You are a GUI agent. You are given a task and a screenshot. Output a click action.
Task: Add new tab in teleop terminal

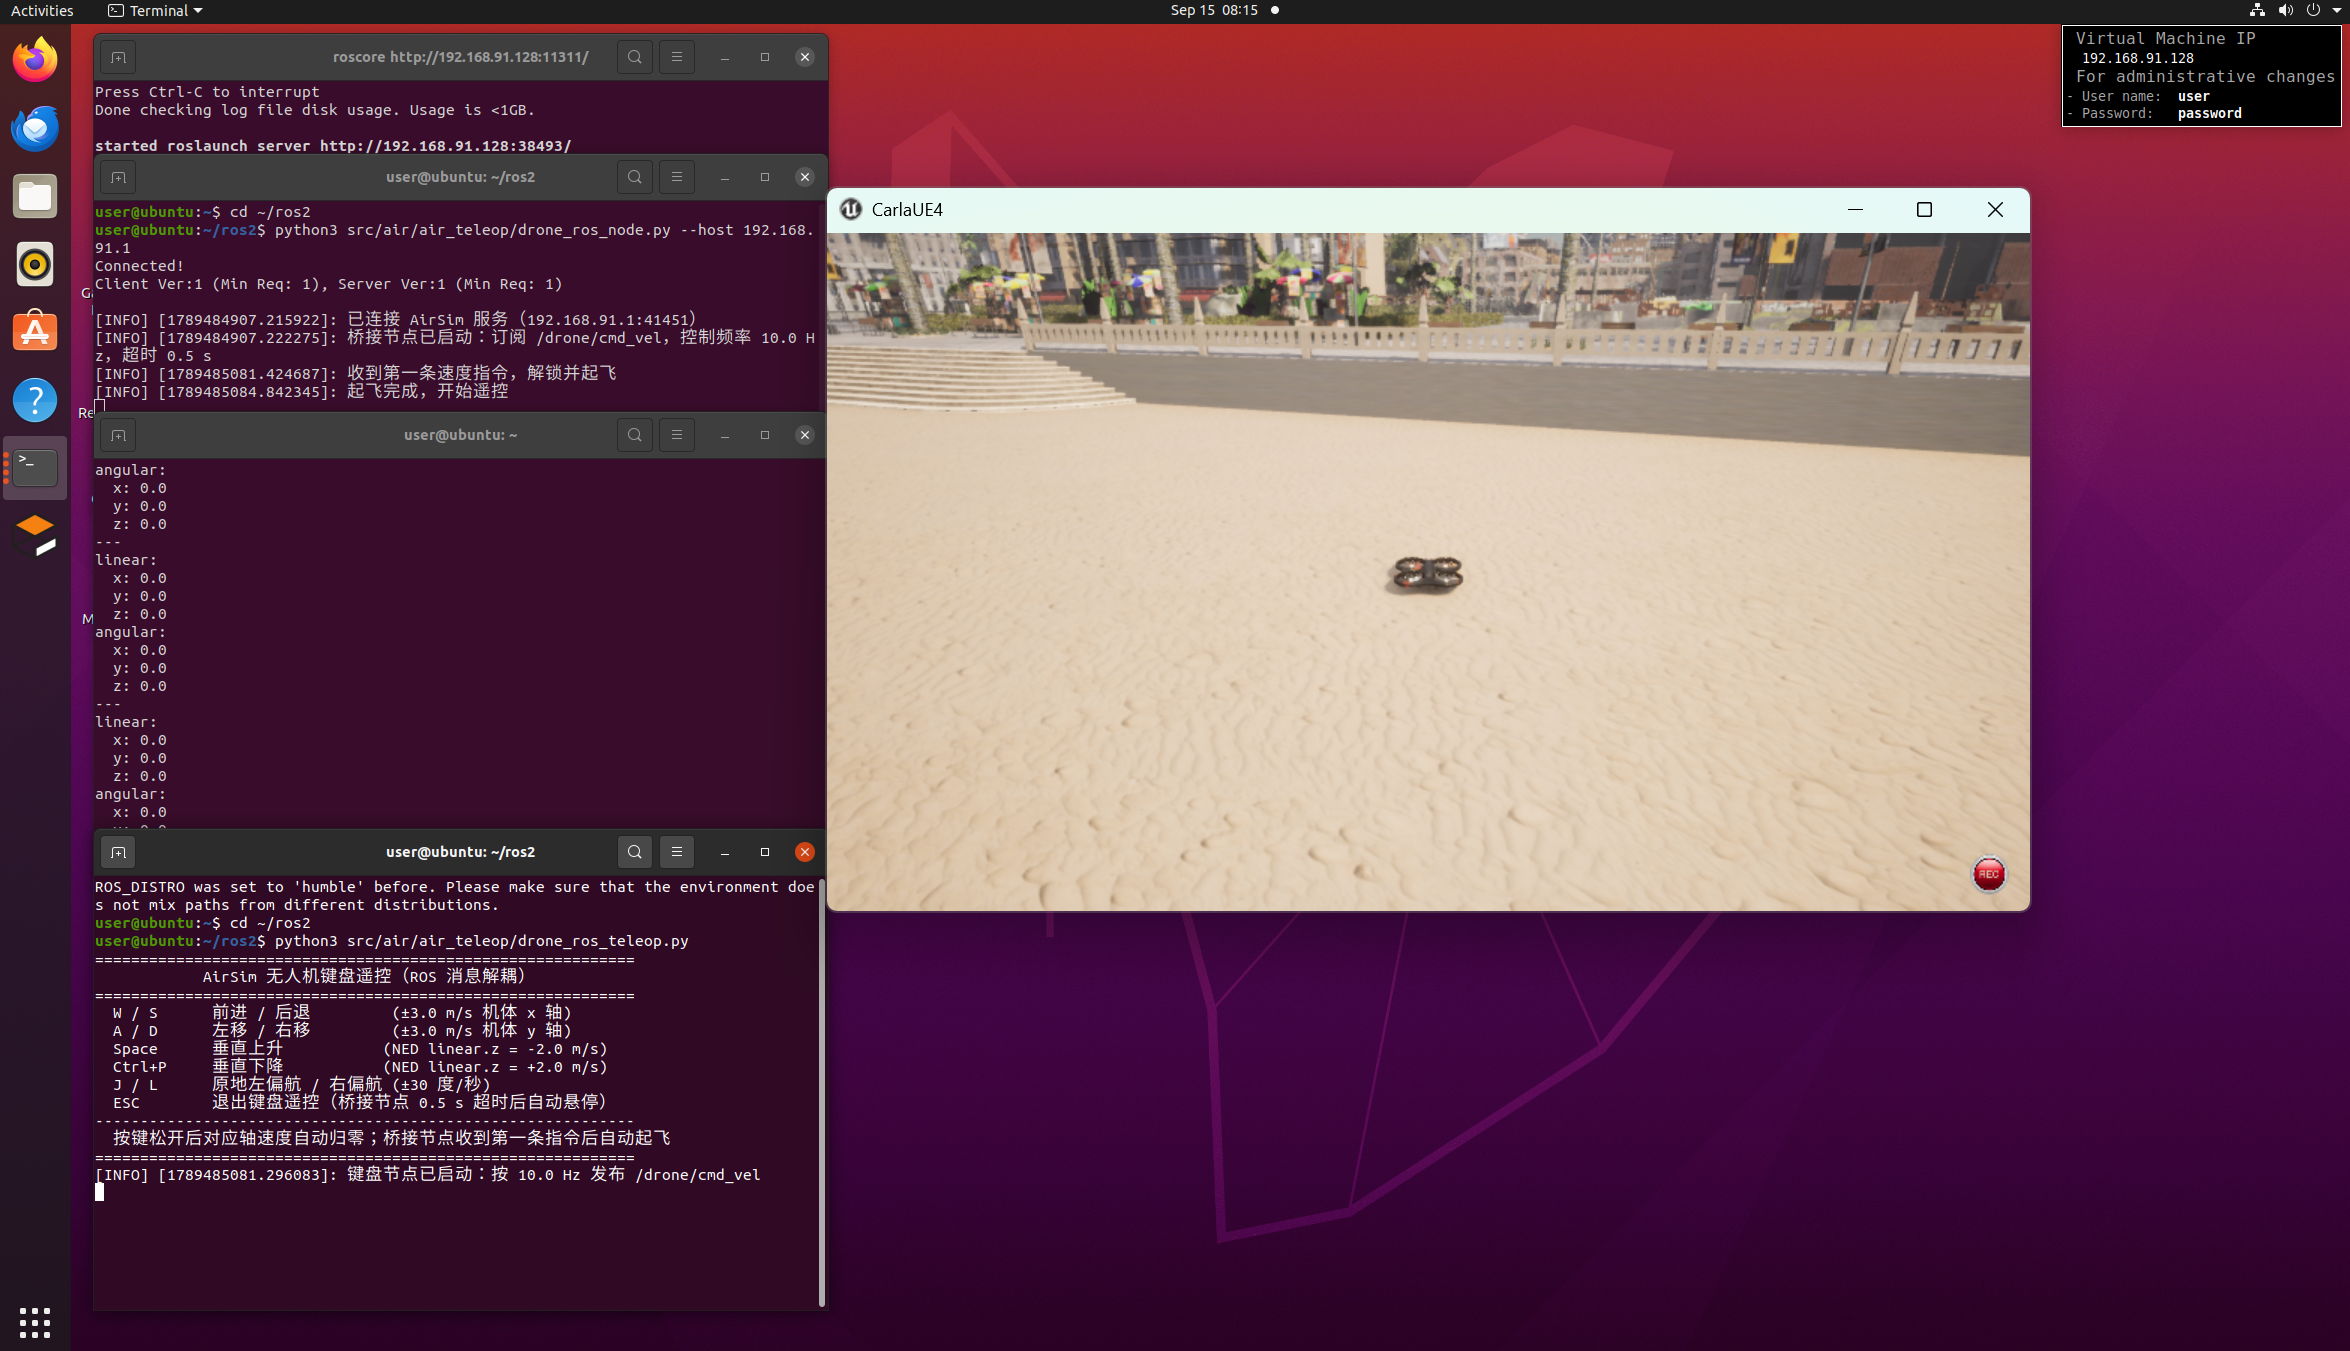point(118,852)
